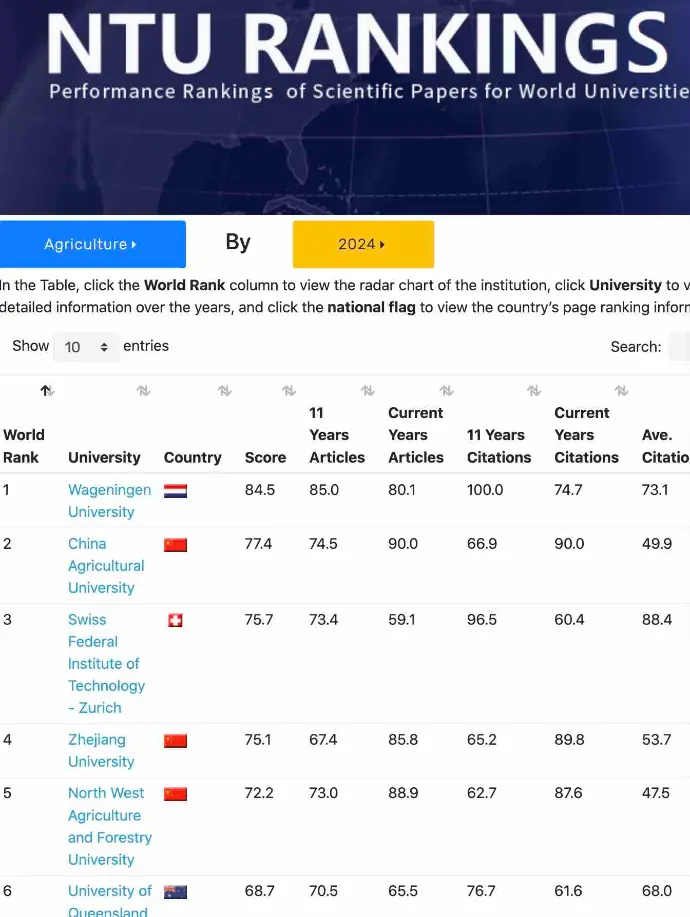690x917 pixels.
Task: Click the NTU RANKINGS header title
Action: [357, 44]
